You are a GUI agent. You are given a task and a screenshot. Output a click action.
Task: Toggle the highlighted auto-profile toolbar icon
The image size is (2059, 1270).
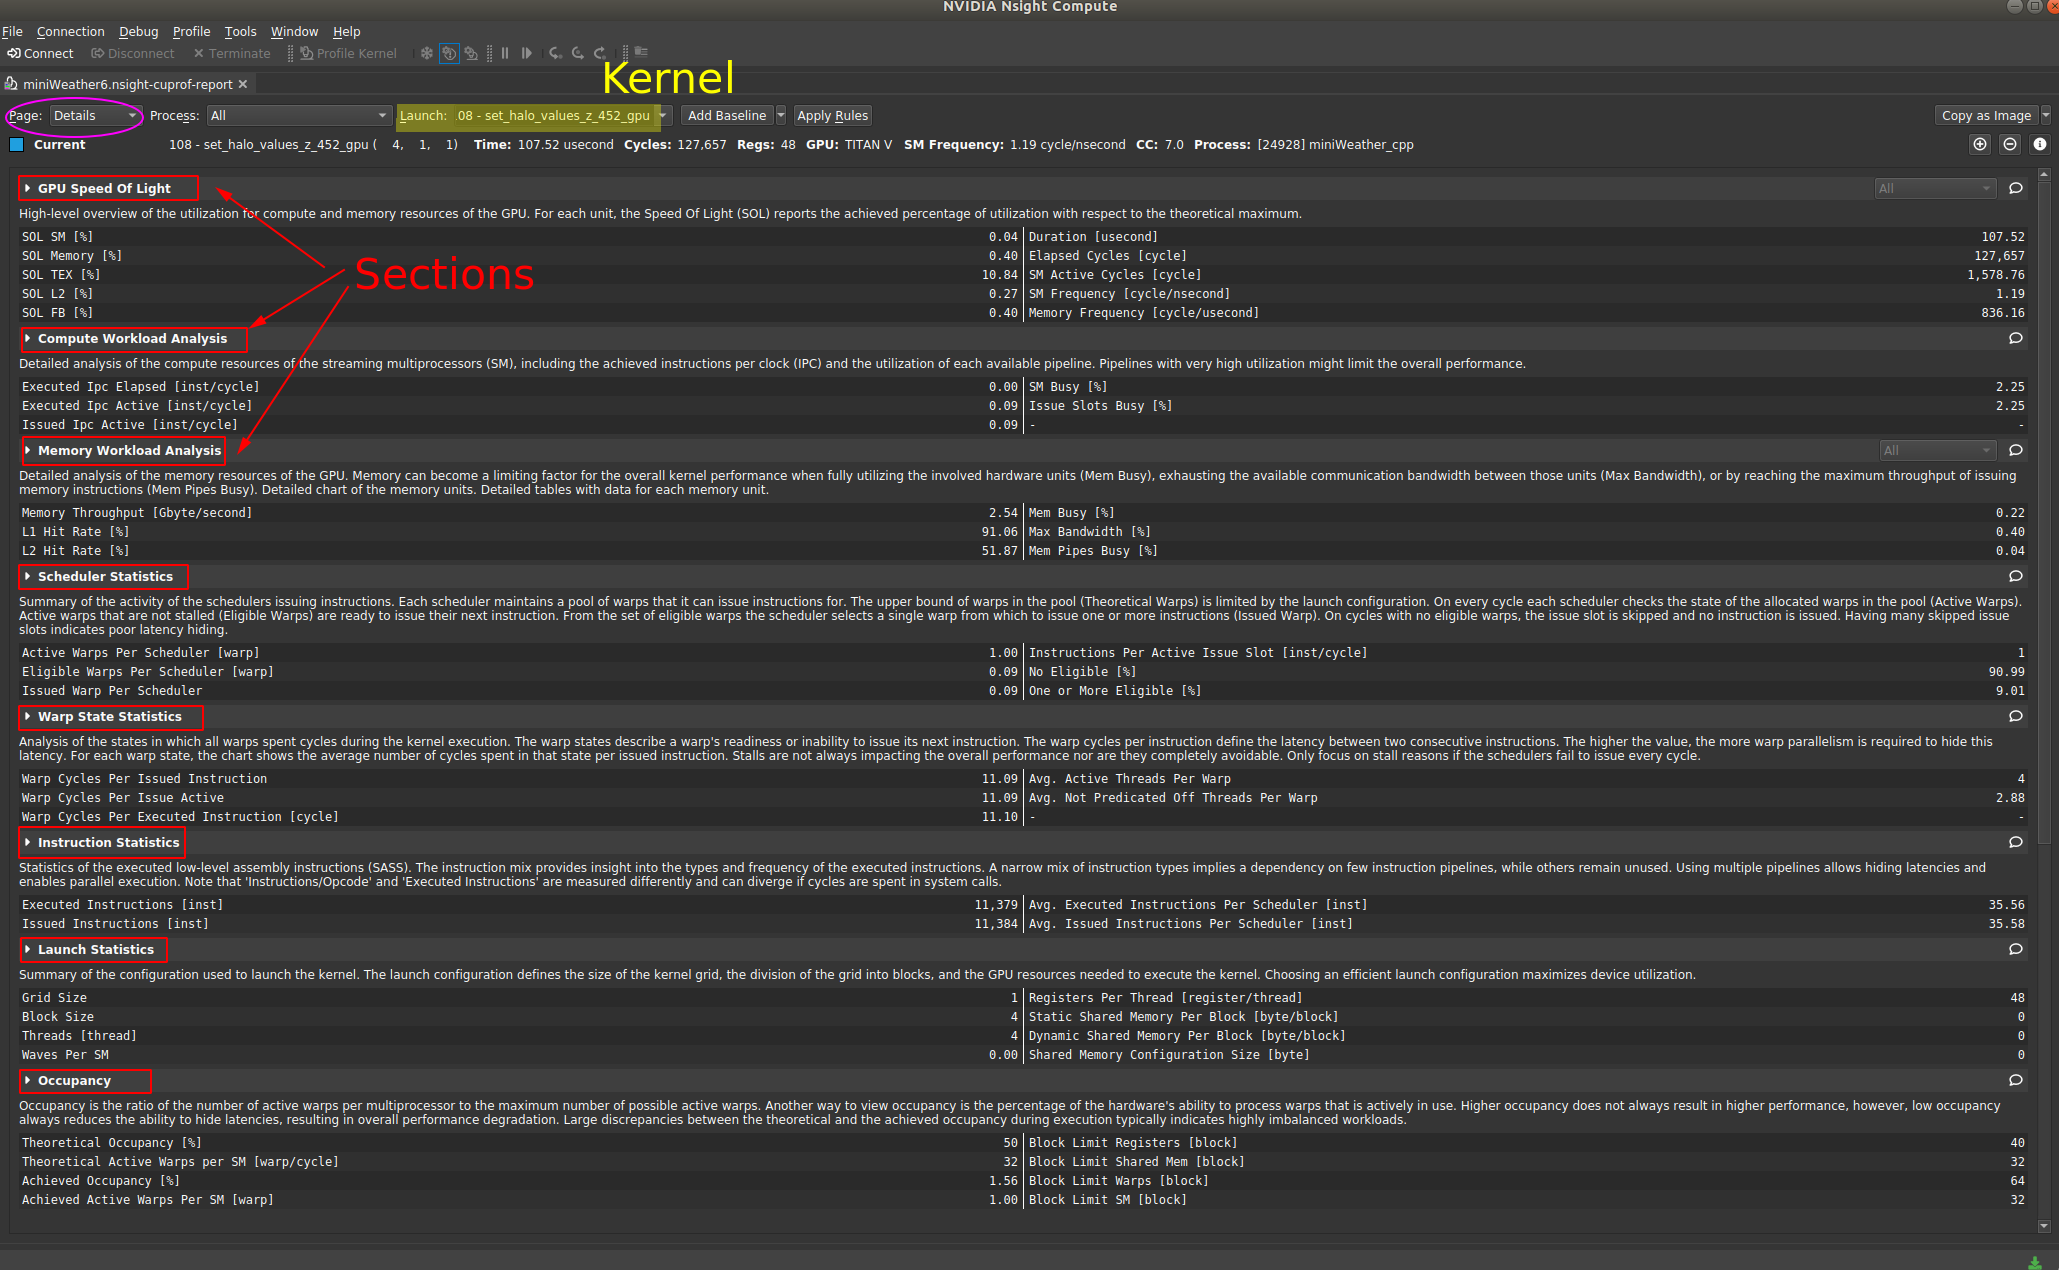(x=449, y=53)
